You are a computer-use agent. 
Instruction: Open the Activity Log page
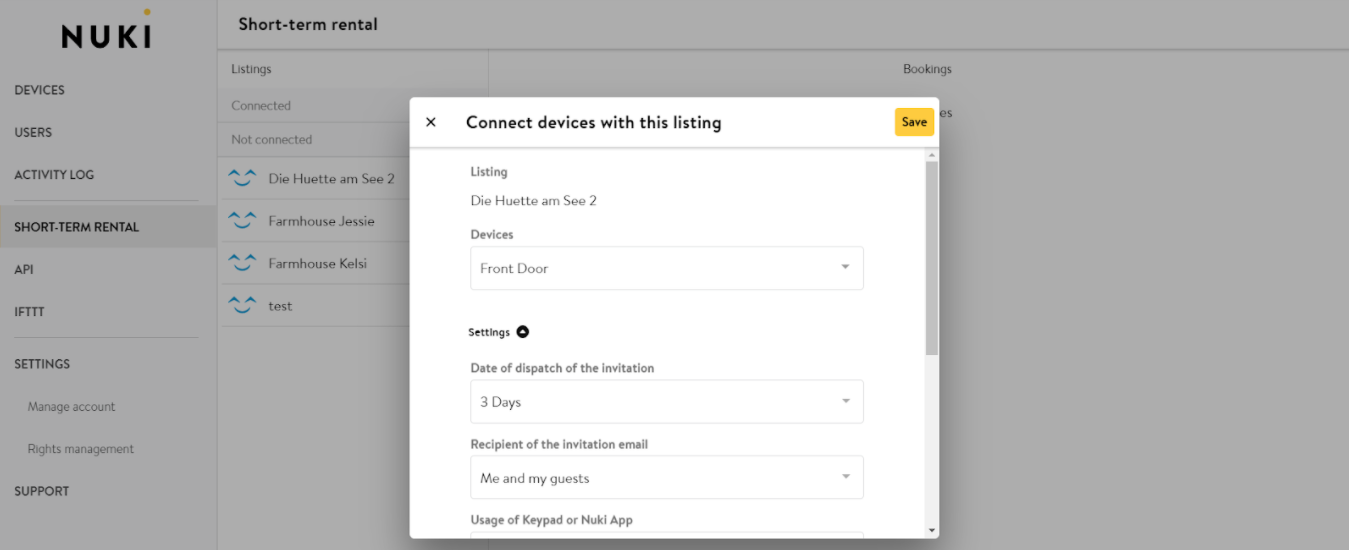click(x=54, y=175)
